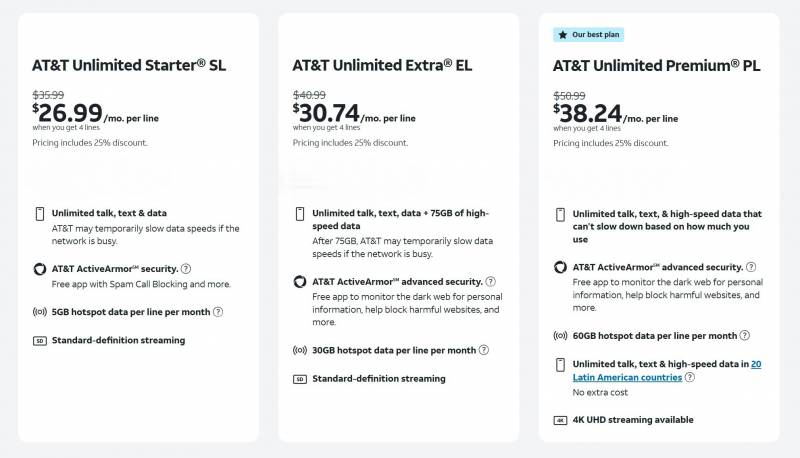This screenshot has width=800, height=458.
Task: Click the star icon in the best plan badge
Action: pos(561,34)
